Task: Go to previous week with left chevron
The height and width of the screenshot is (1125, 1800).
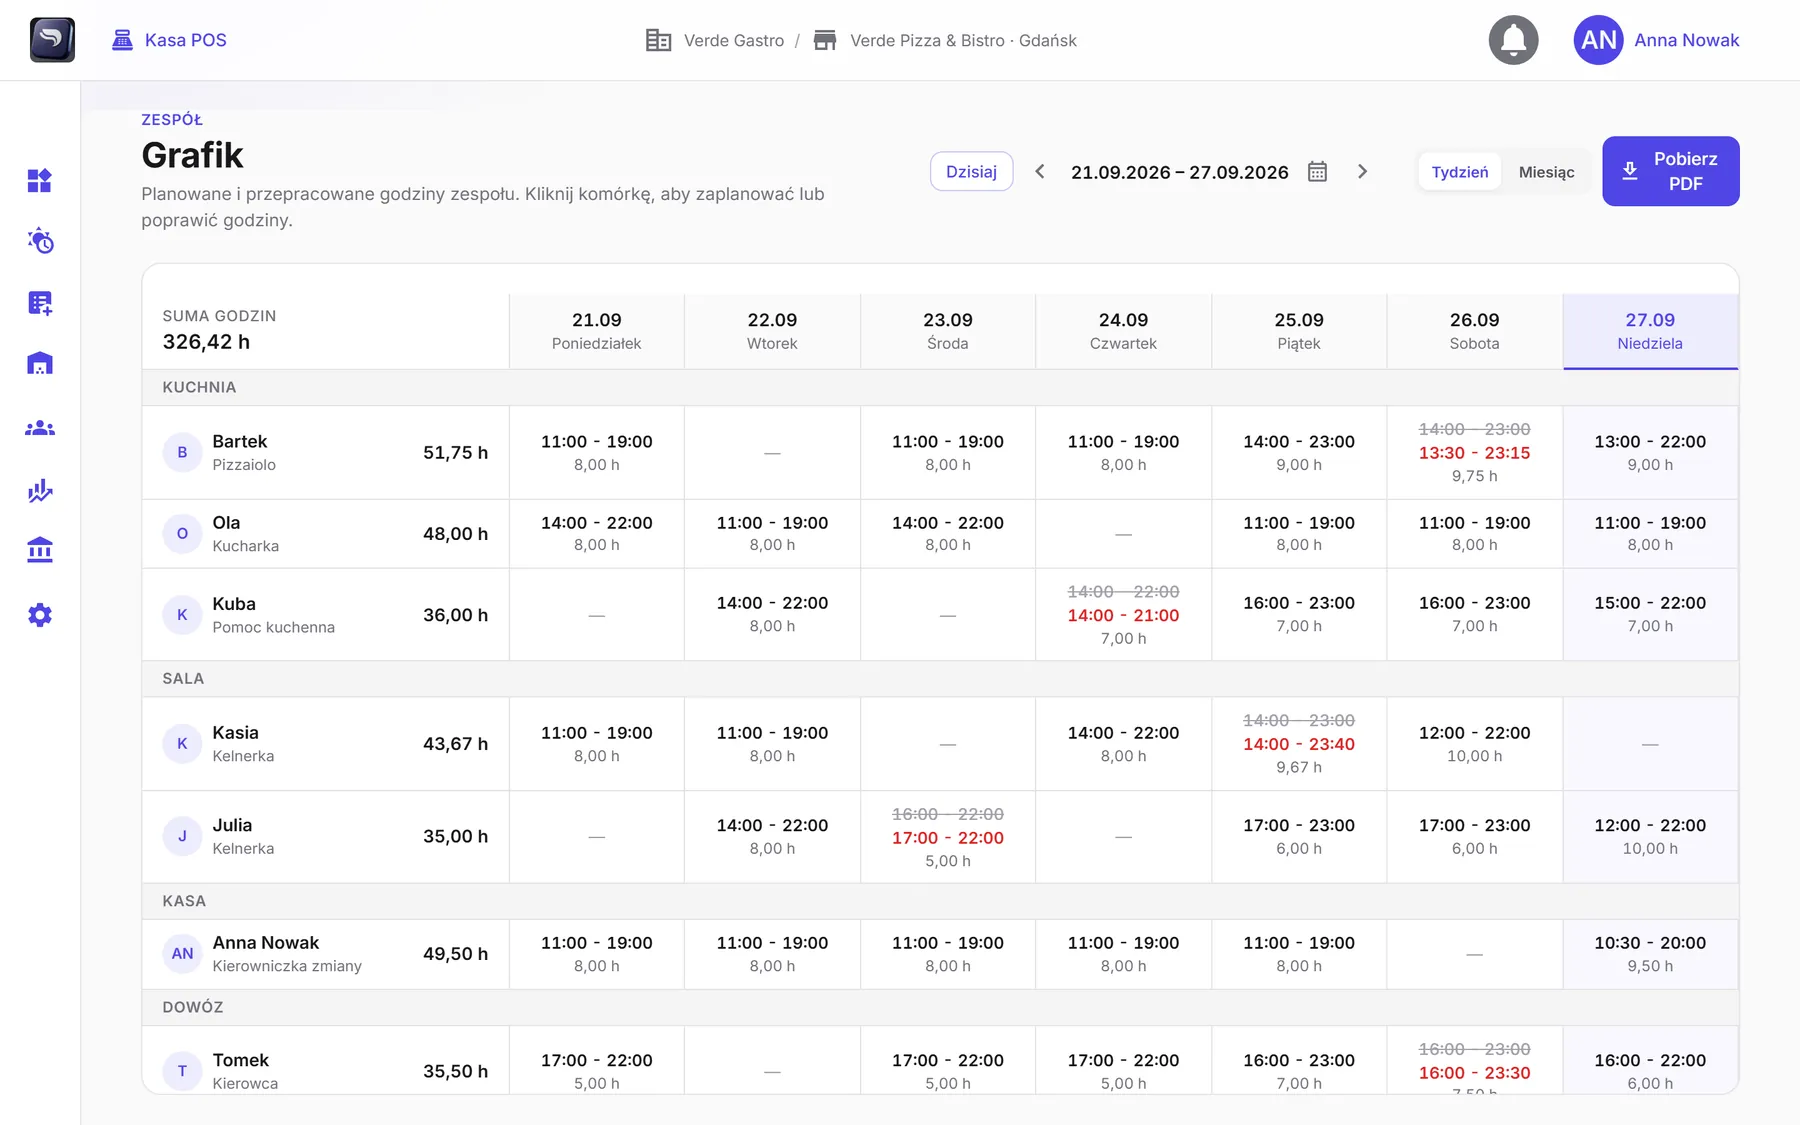Action: 1040,172
